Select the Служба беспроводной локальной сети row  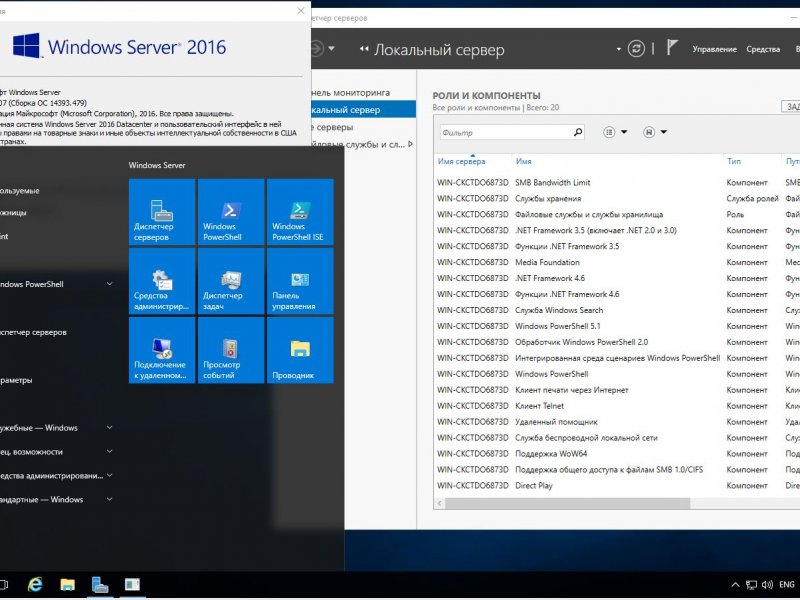[x=617, y=438]
